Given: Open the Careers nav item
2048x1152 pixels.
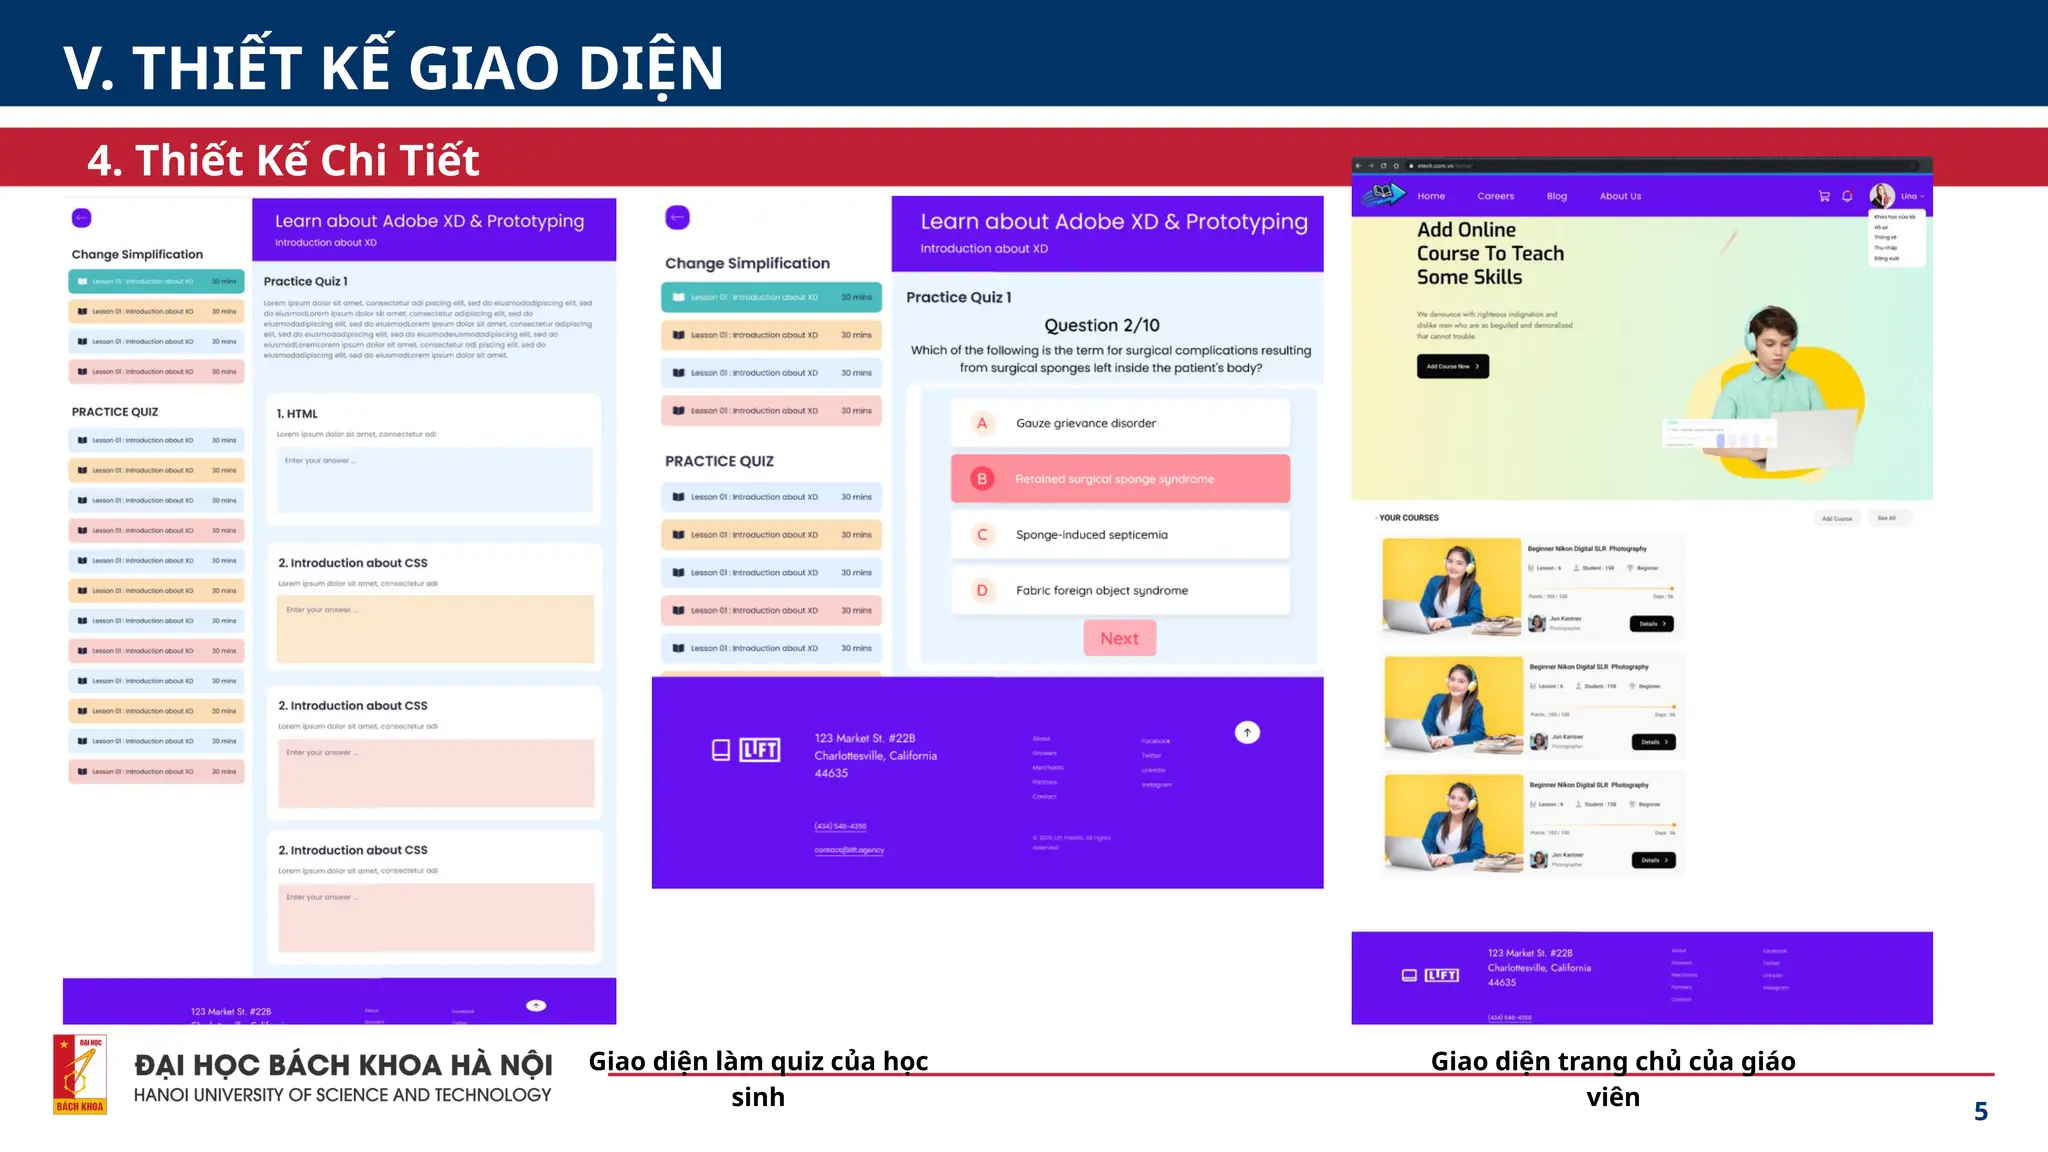Looking at the screenshot, I should [1496, 196].
